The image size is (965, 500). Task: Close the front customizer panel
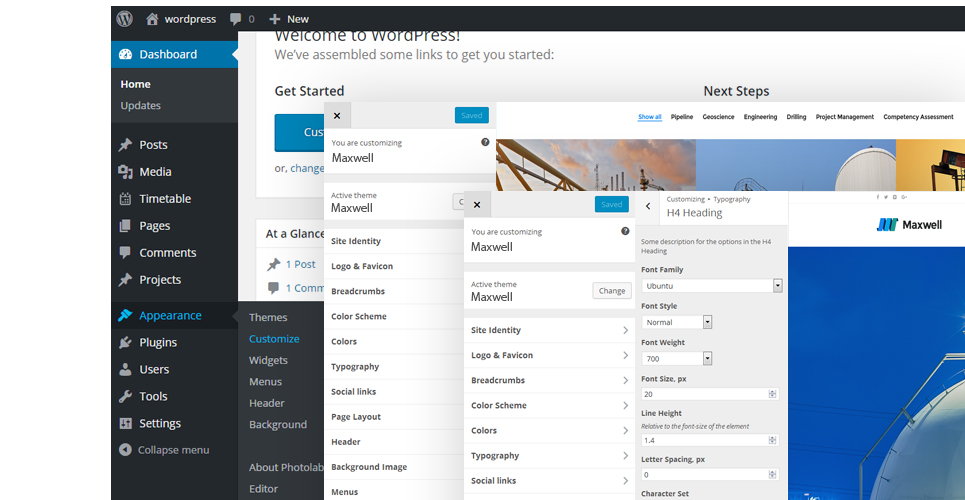coord(477,204)
